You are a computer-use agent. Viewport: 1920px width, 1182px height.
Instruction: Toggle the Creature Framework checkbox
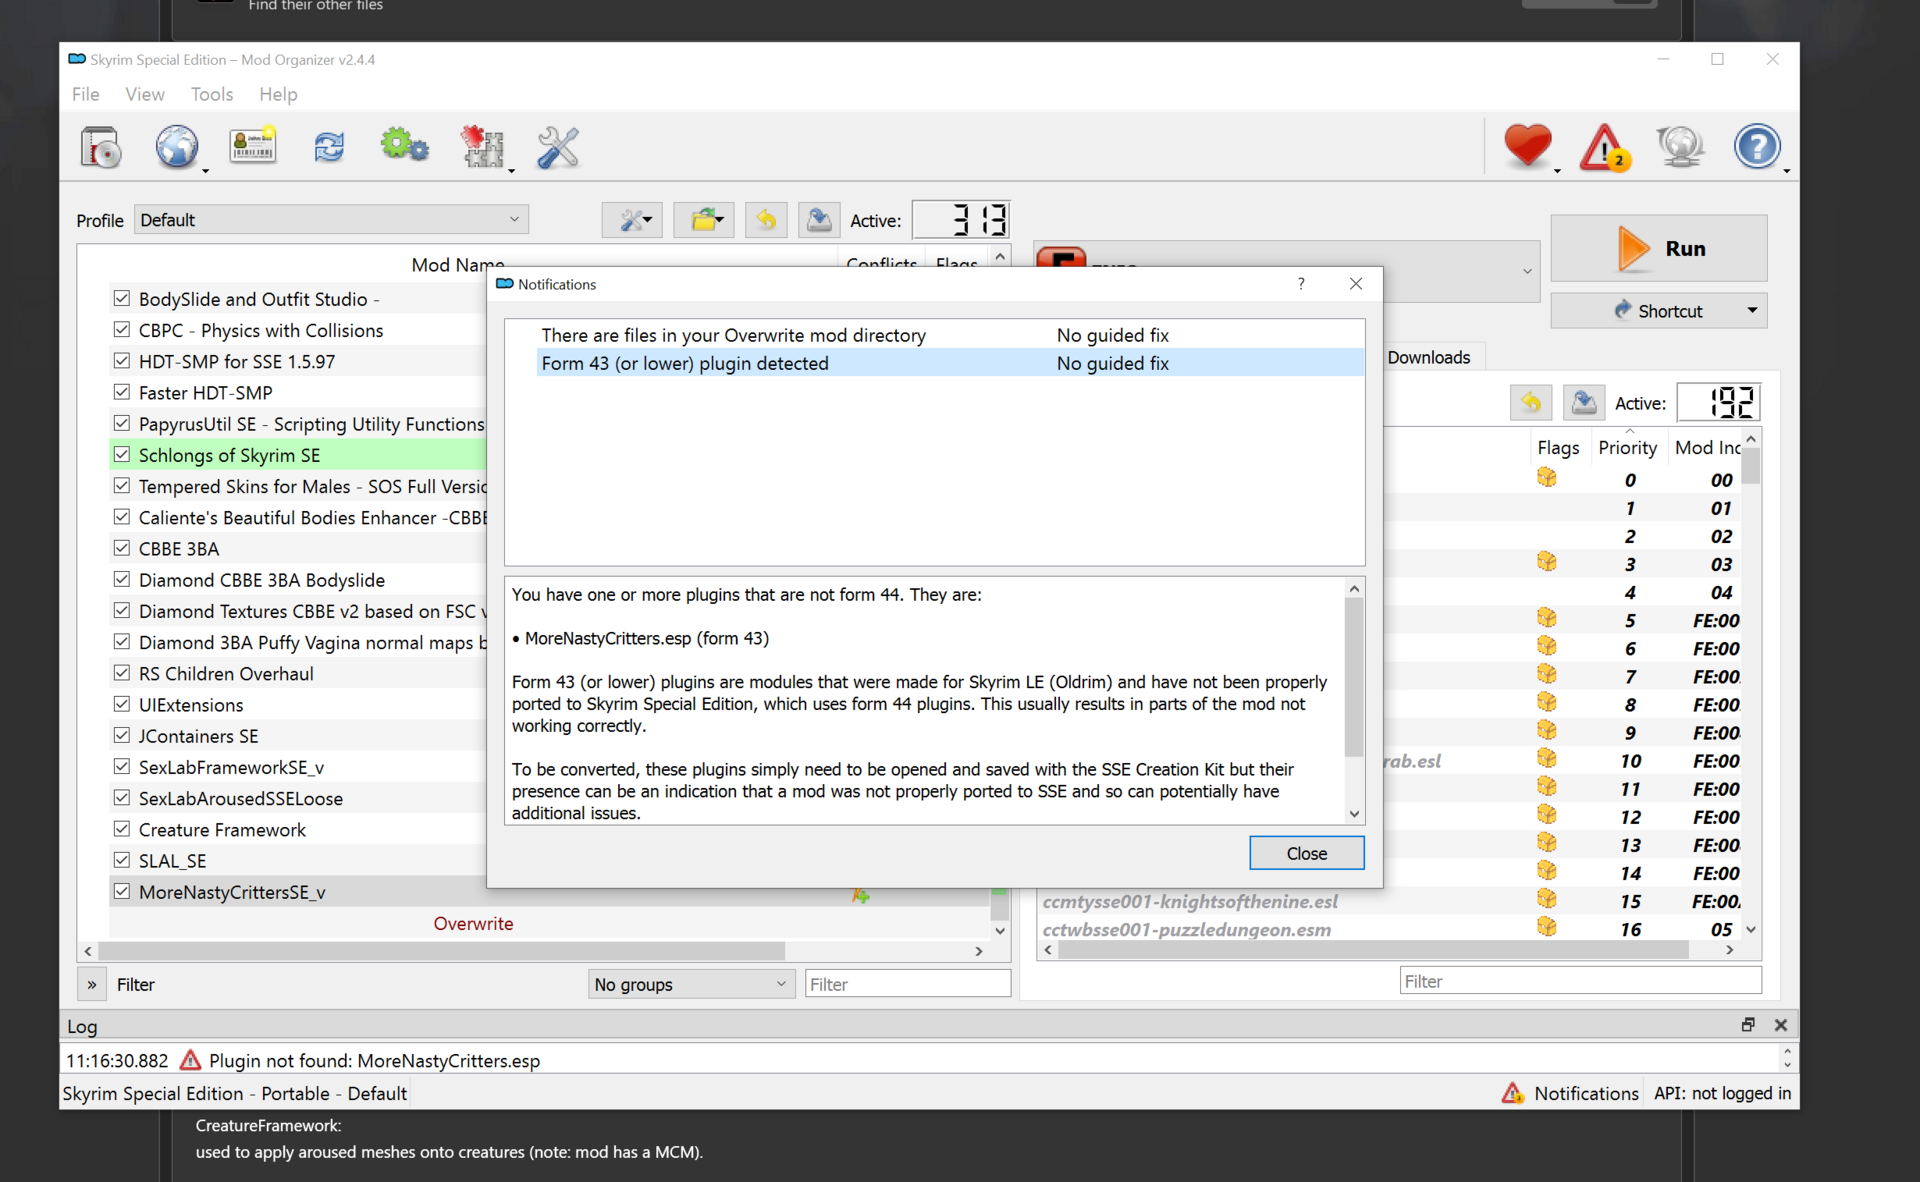pos(122,829)
